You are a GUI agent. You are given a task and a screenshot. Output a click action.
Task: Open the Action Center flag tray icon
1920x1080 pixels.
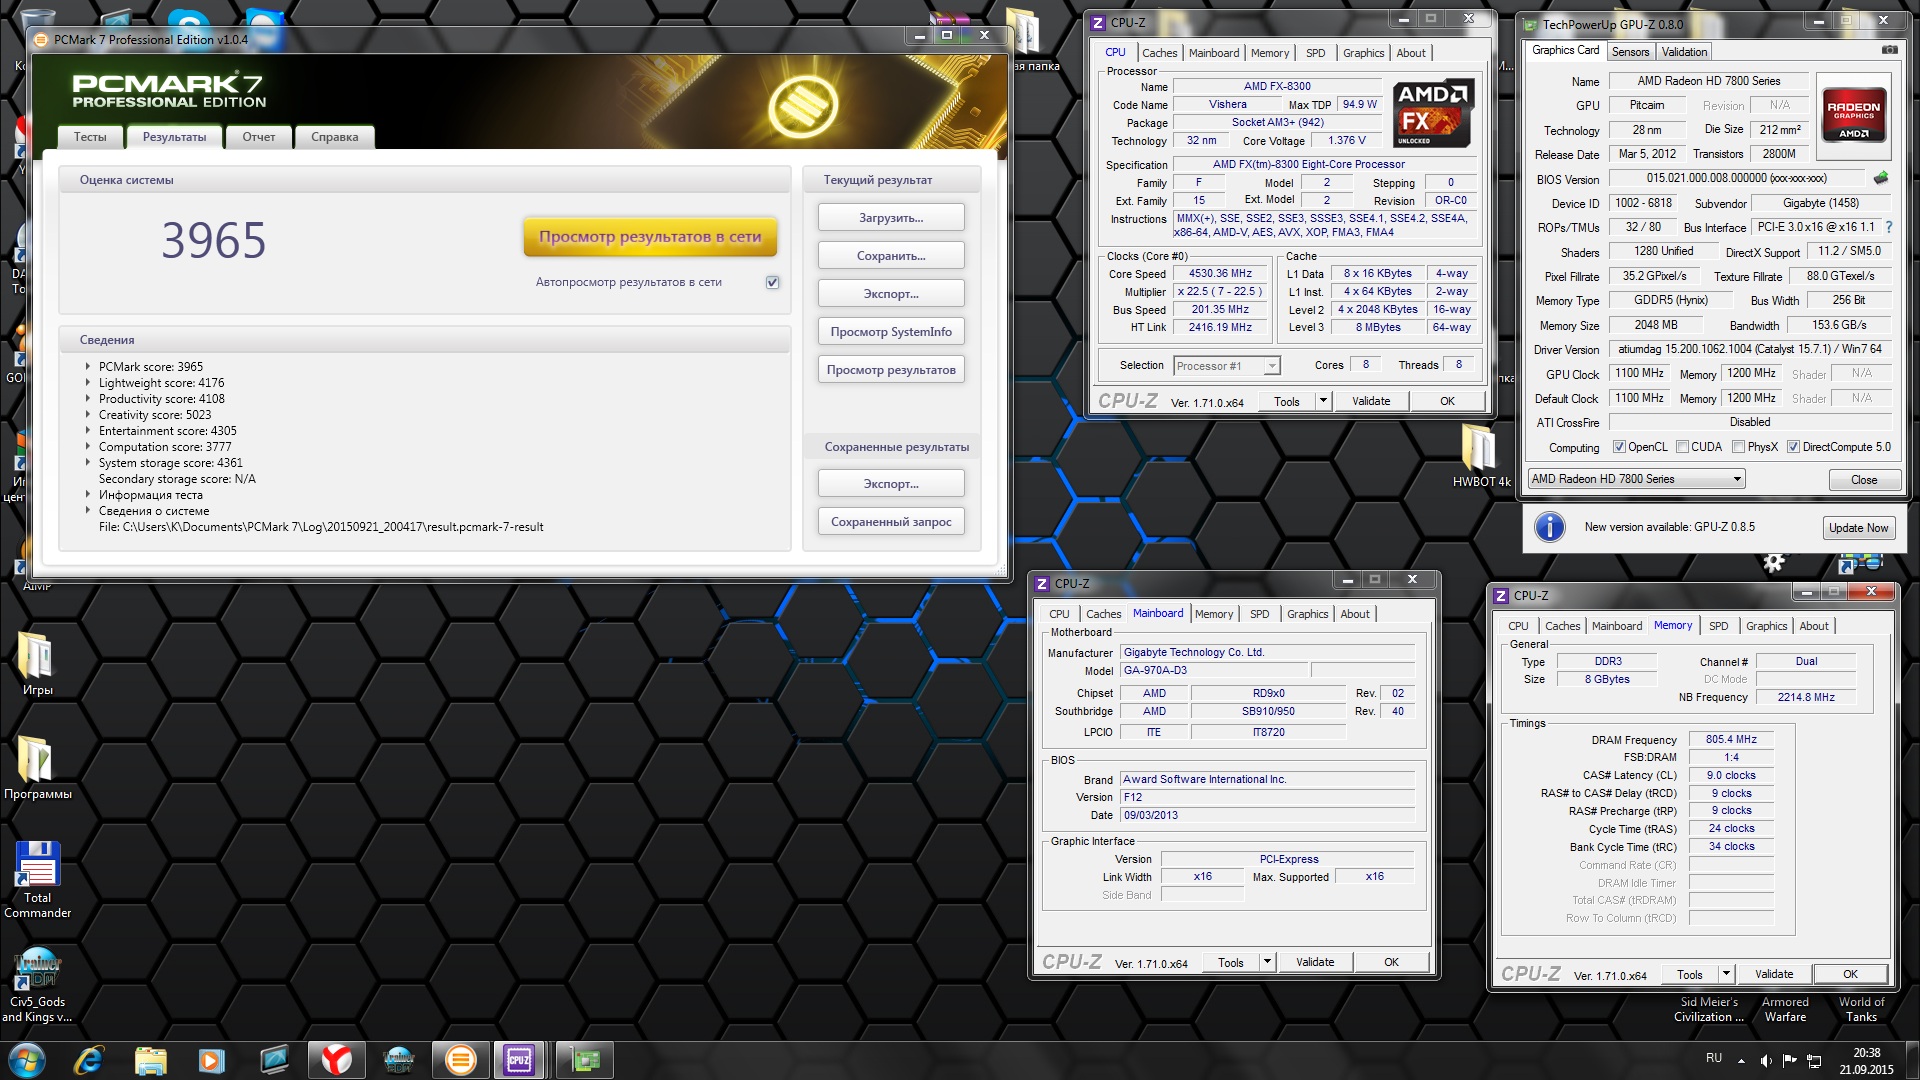(x=1790, y=1060)
